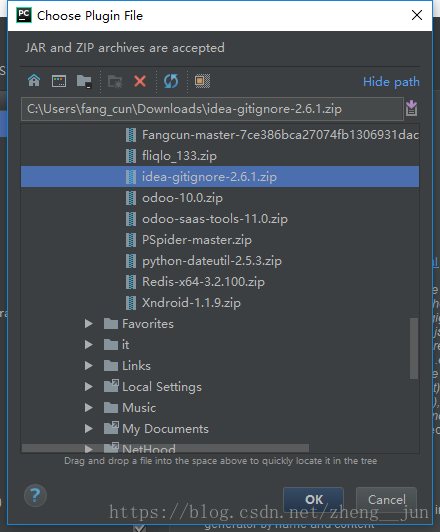Click the New Folder toolbar icon
440x532 pixels.
pyautogui.click(x=115, y=81)
